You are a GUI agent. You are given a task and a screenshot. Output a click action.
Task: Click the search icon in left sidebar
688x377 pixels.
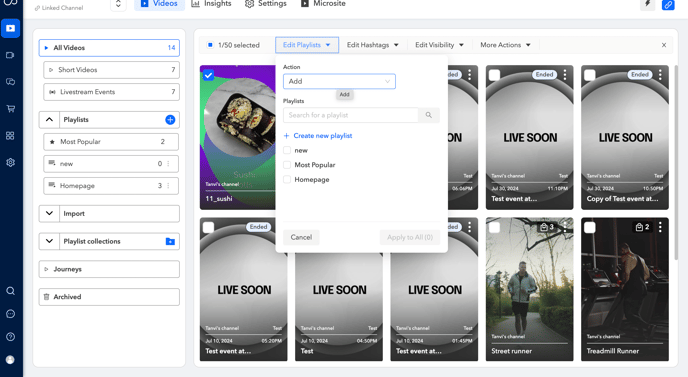(x=11, y=291)
